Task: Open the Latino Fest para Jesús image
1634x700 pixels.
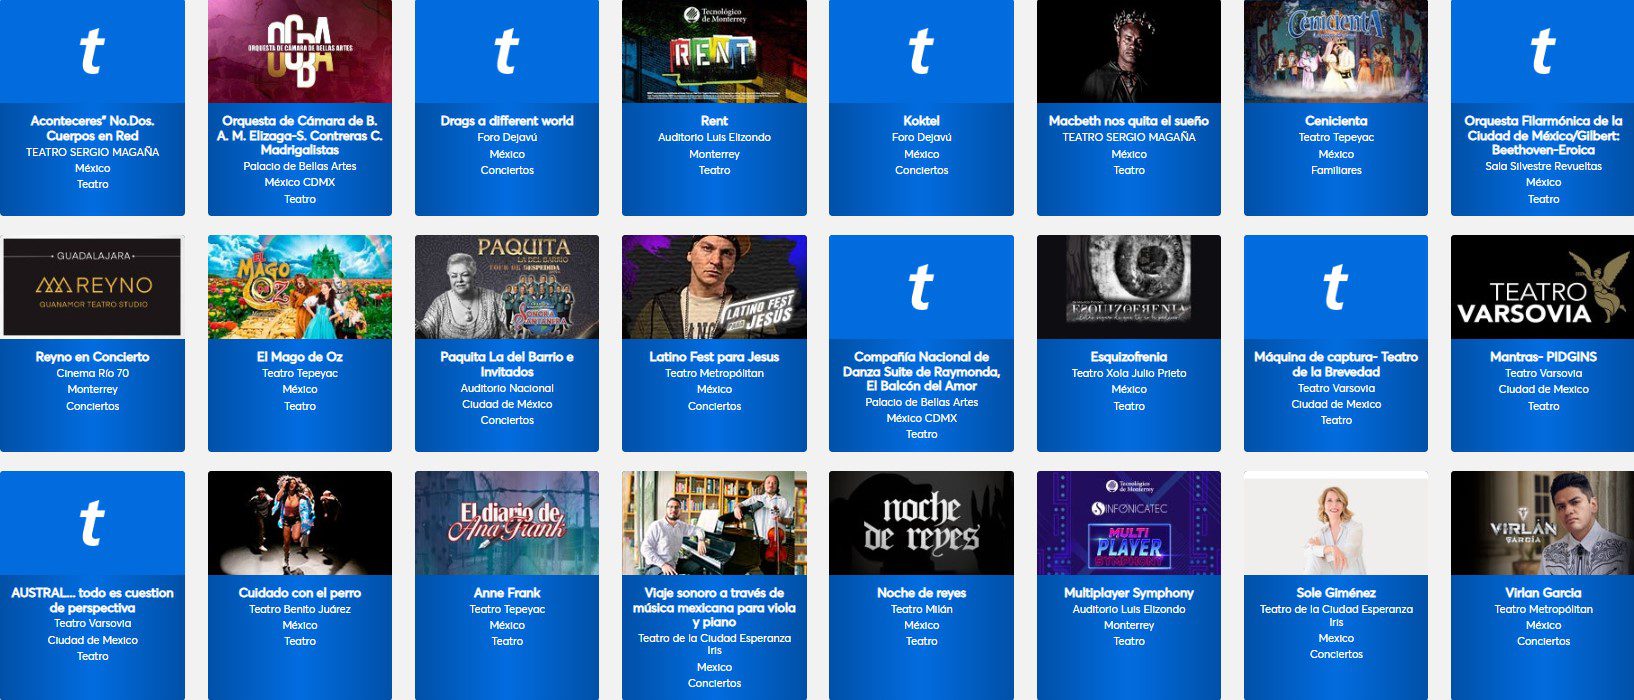Action: (x=714, y=287)
